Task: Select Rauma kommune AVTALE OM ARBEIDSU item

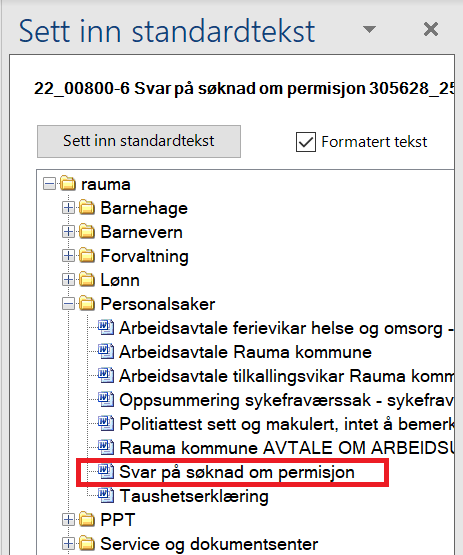Action: [286, 448]
